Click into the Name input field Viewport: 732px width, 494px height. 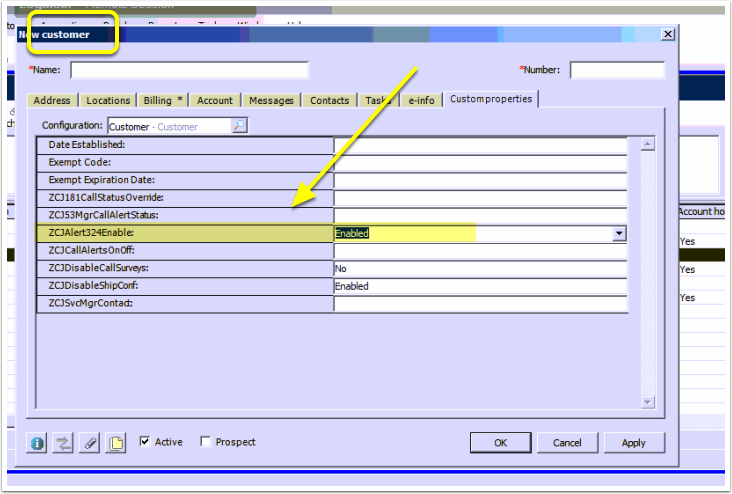coord(190,70)
